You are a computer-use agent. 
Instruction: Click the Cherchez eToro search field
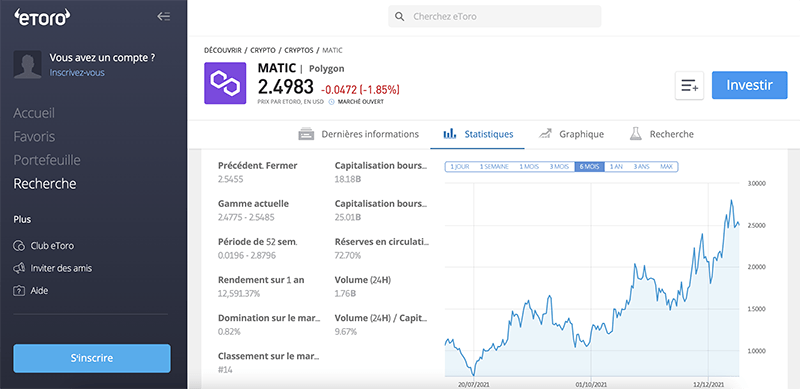coord(495,17)
